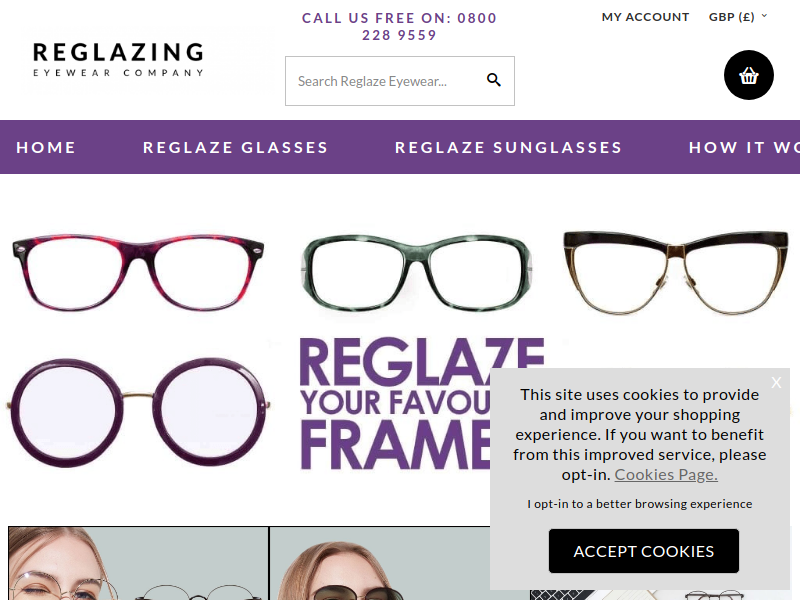This screenshot has width=800, height=600.
Task: Open the woman with sunglasses photo tile
Action: pos(380,563)
